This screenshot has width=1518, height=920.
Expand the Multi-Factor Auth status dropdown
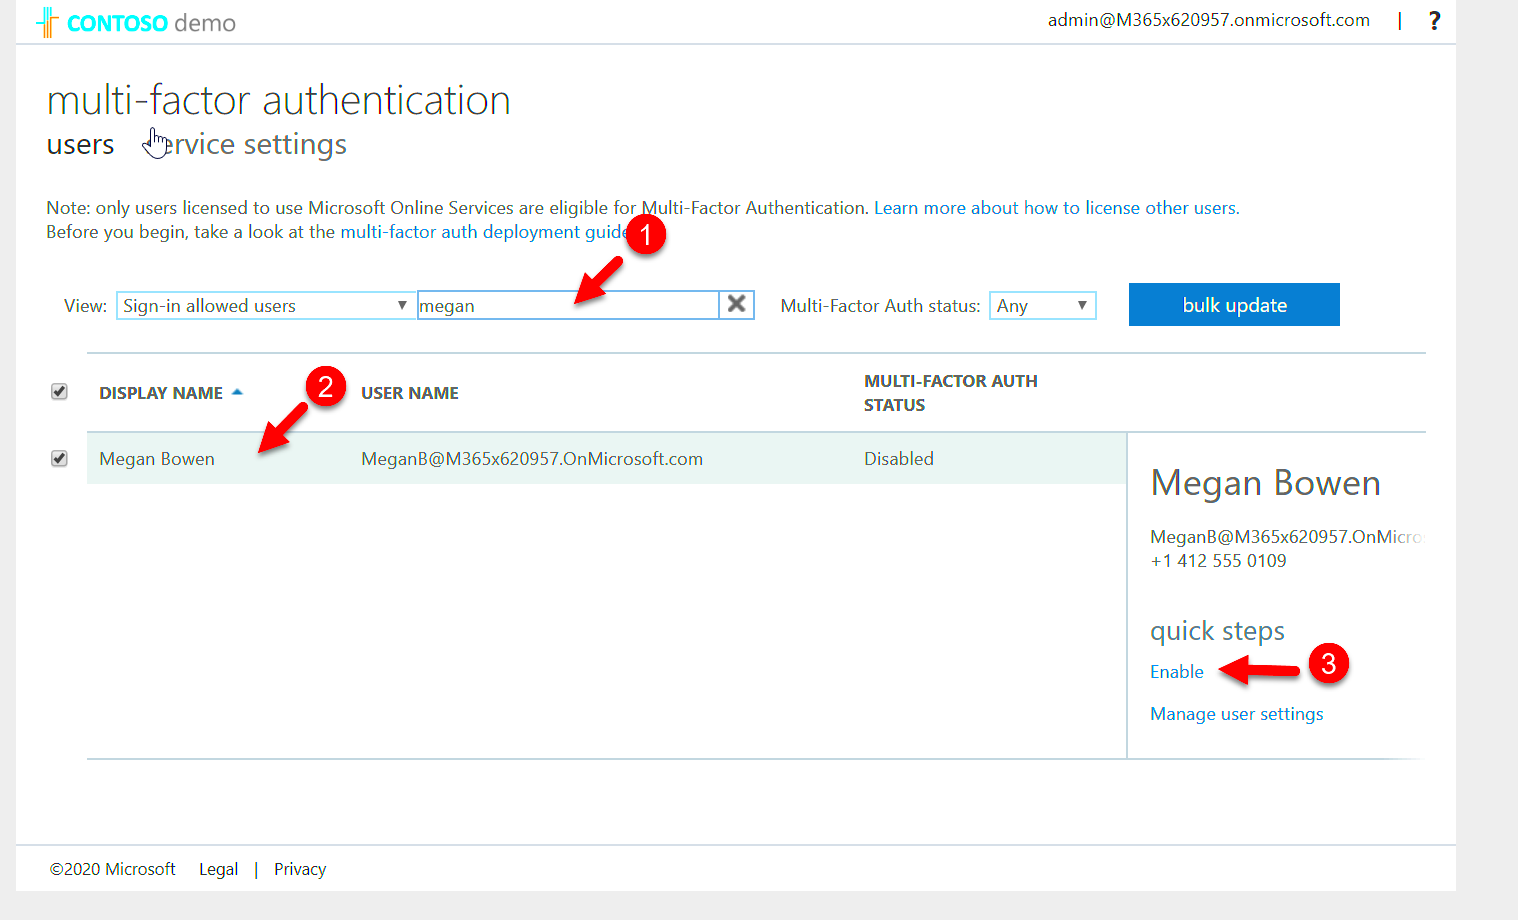click(1042, 305)
